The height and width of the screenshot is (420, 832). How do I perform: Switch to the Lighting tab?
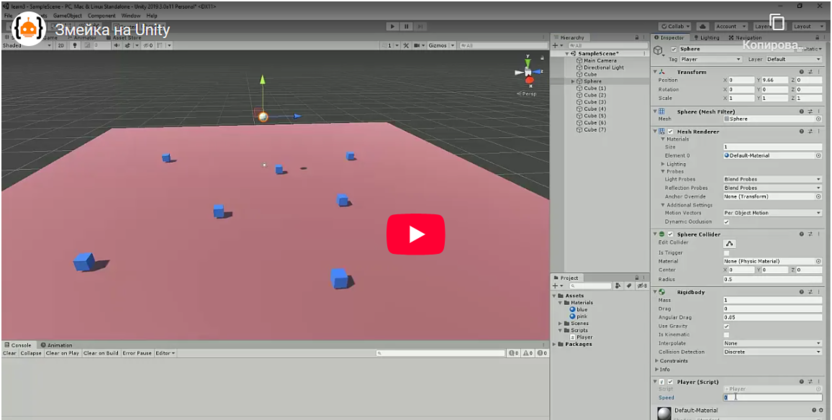(707, 38)
